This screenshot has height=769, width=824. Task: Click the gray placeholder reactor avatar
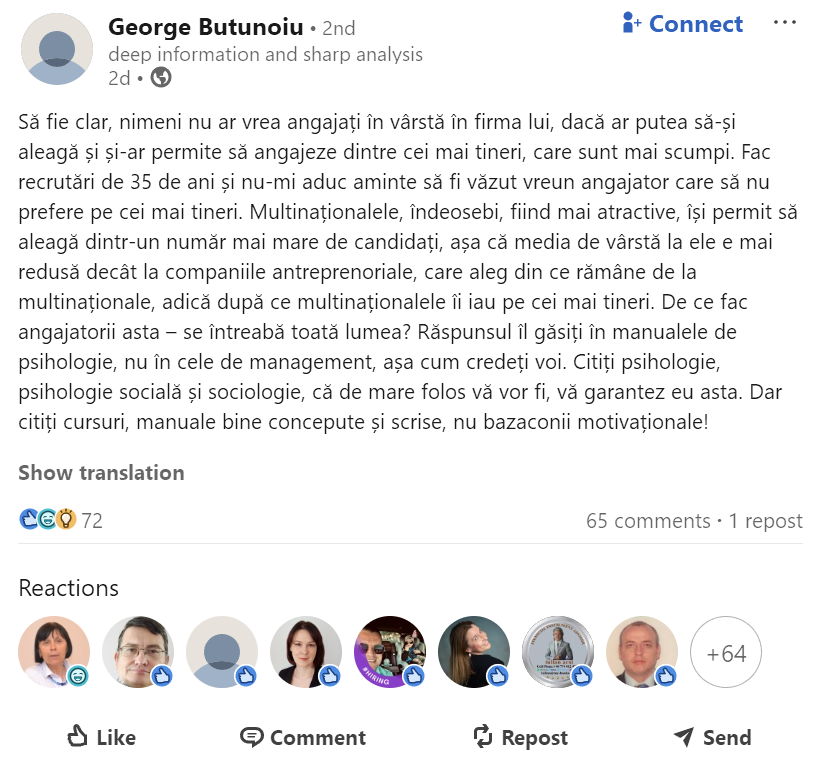(222, 652)
